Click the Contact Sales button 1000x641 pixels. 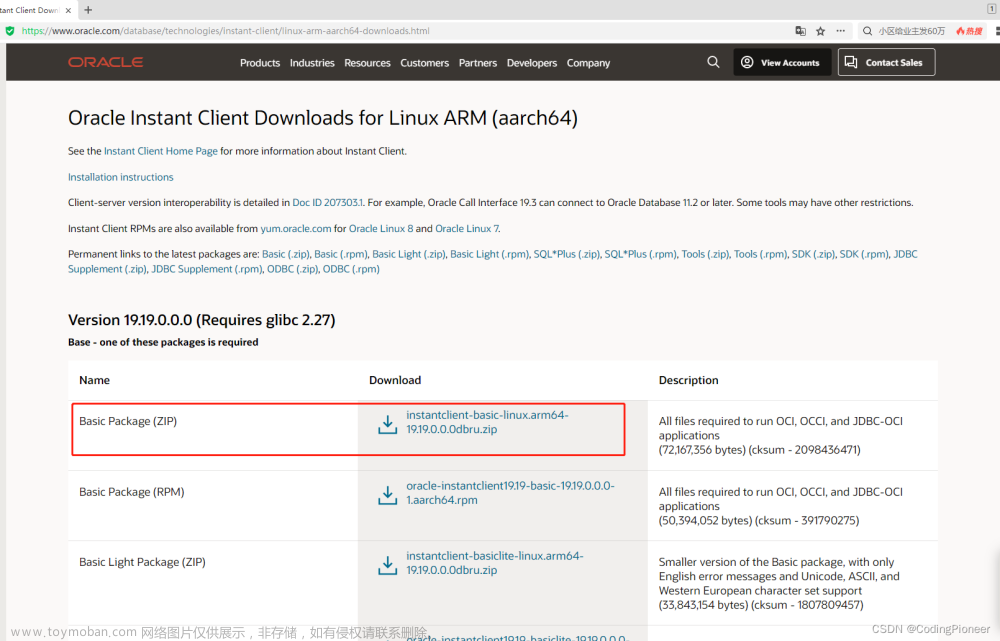click(886, 62)
